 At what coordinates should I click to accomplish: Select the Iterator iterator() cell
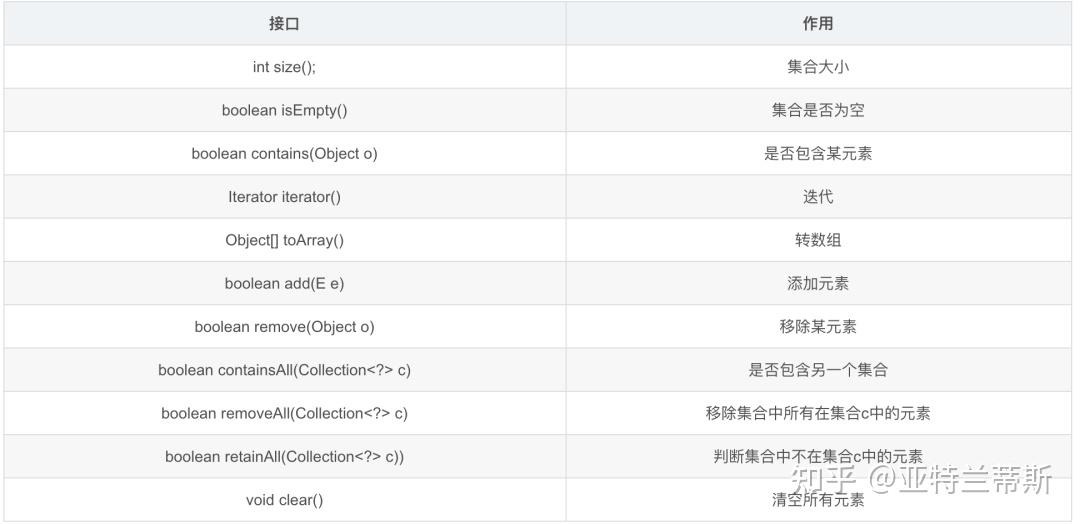(x=284, y=197)
